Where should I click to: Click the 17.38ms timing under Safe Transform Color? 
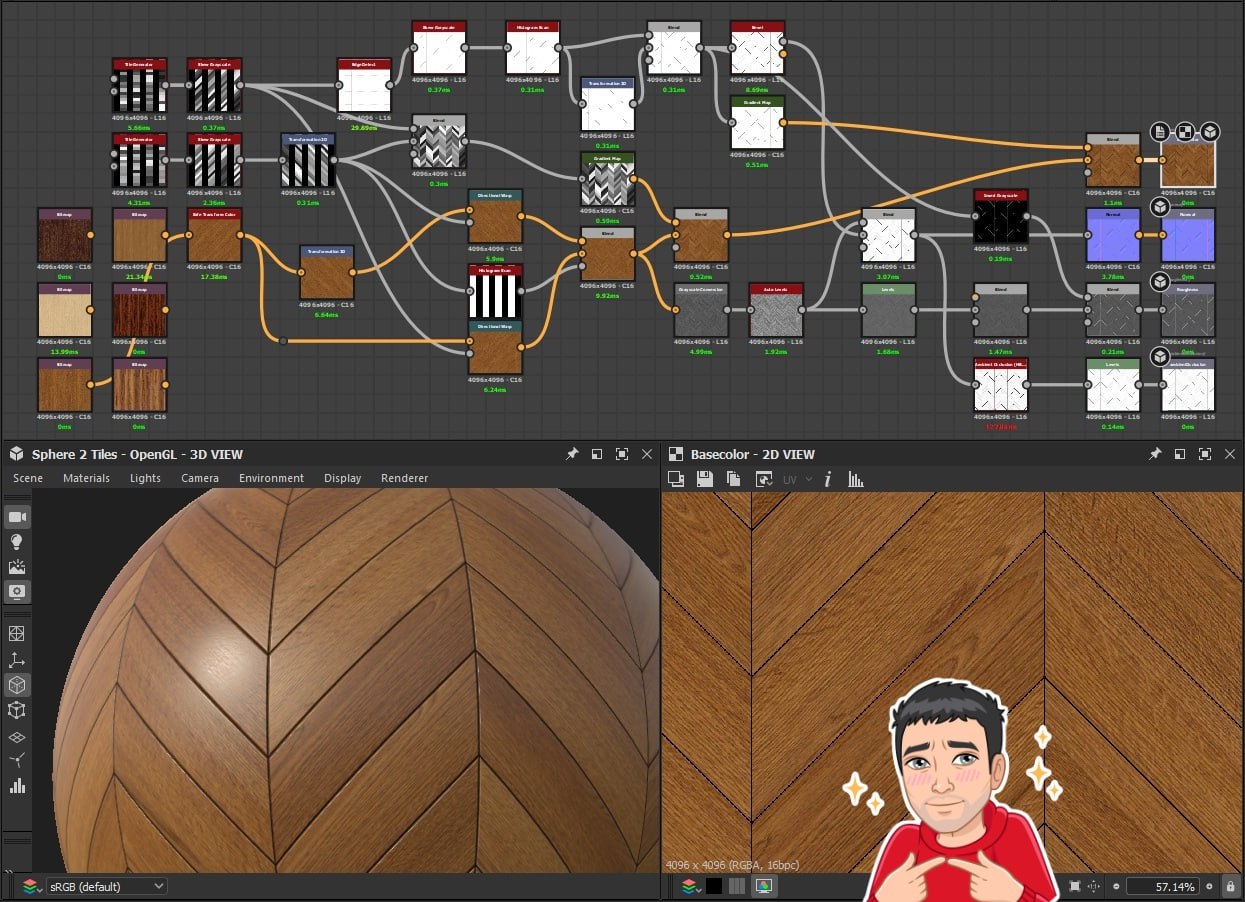click(x=214, y=277)
